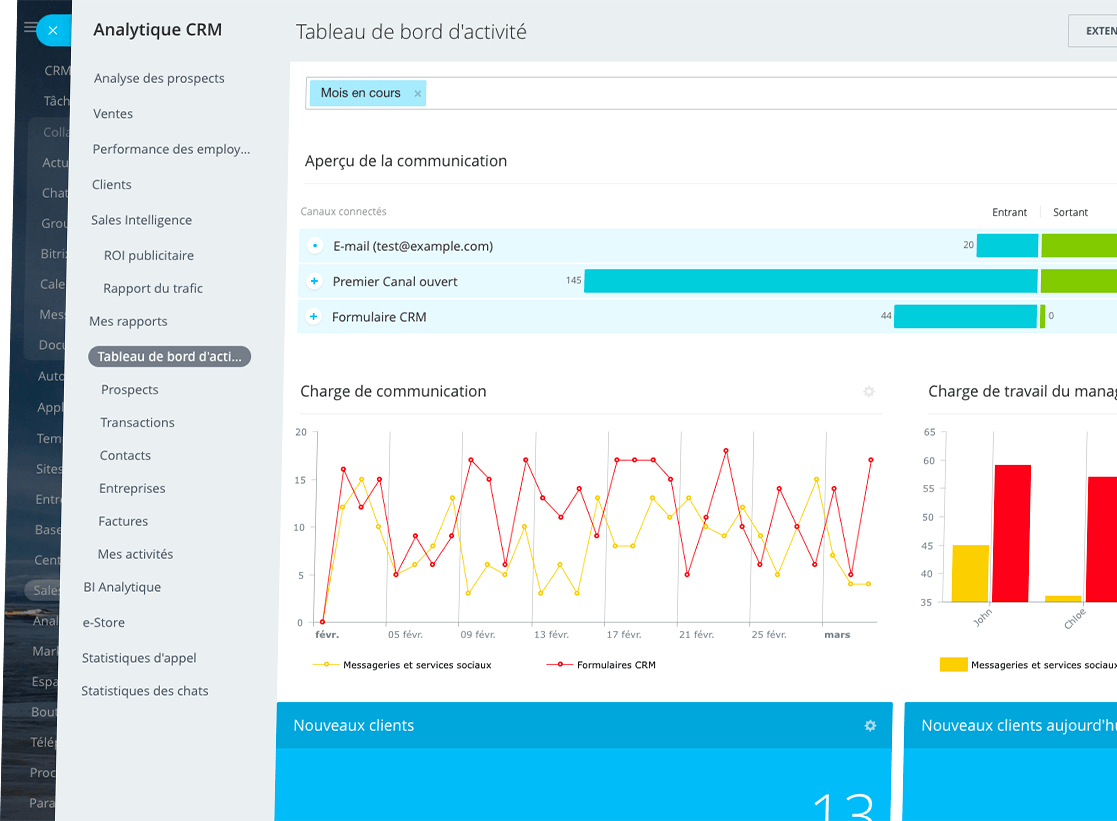Collapse the E-mail (test@example.com) row
The height and width of the screenshot is (821, 1117).
click(315, 246)
